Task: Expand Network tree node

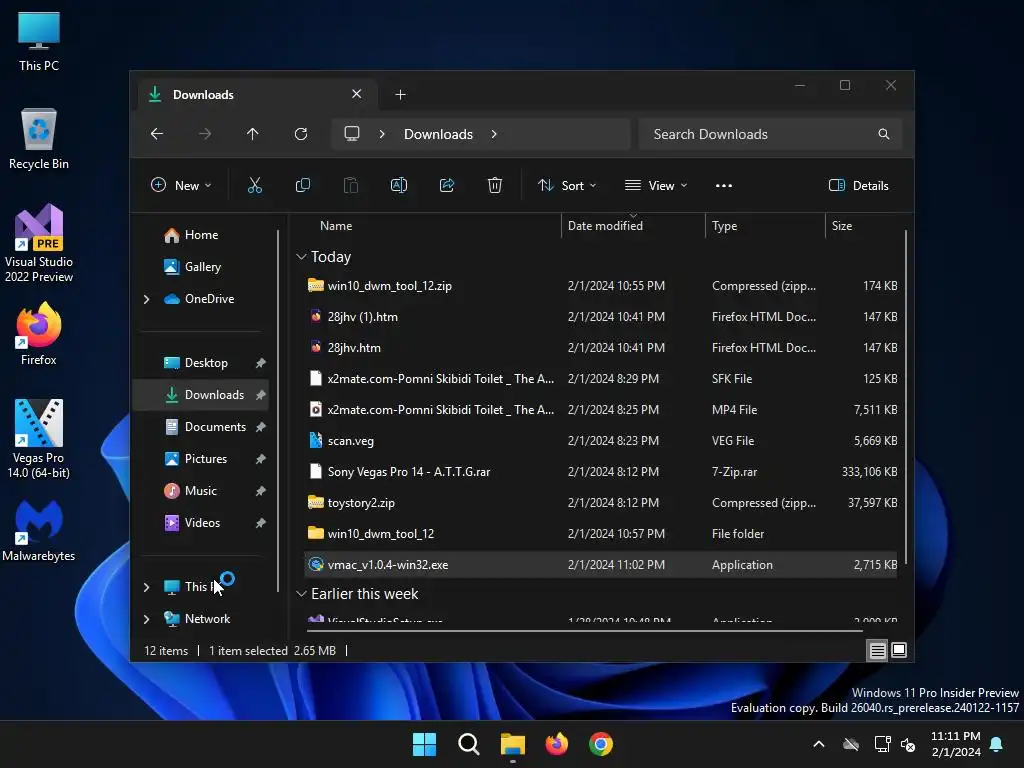Action: [x=146, y=619]
